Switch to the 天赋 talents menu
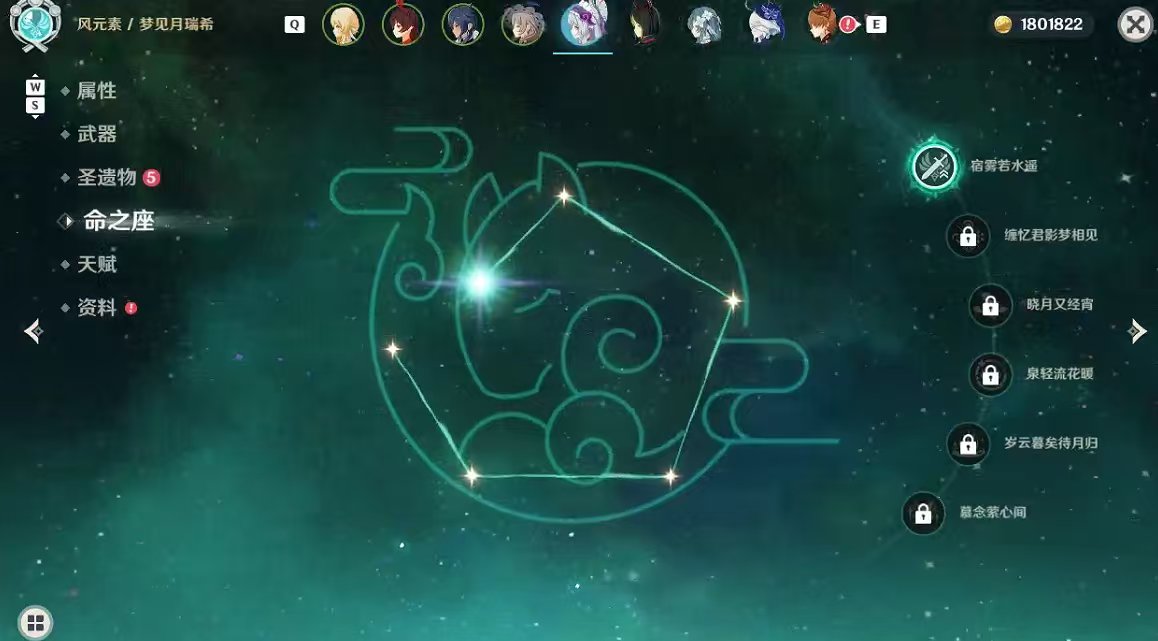The image size is (1158, 641). click(97, 264)
